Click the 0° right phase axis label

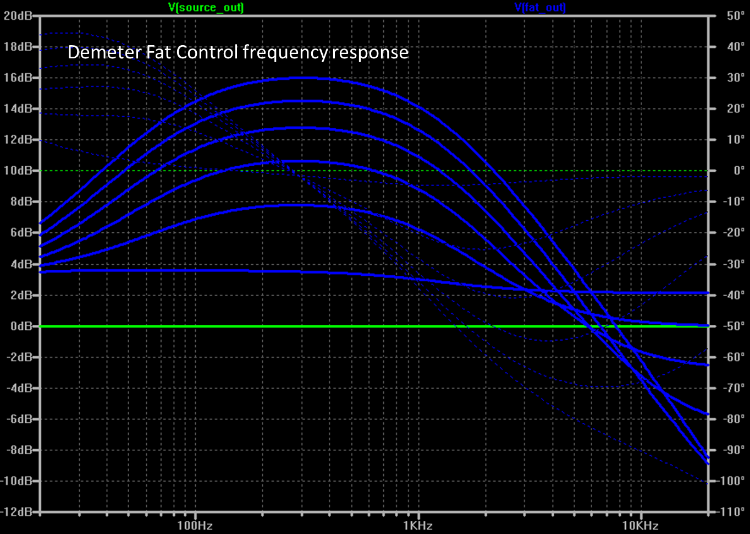coord(734,171)
